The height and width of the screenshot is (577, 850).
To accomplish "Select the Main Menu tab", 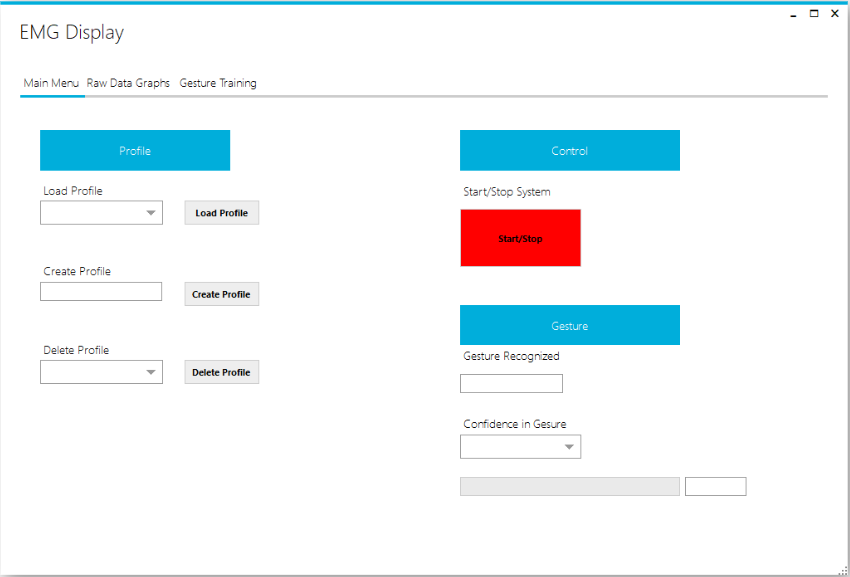I will pos(51,83).
